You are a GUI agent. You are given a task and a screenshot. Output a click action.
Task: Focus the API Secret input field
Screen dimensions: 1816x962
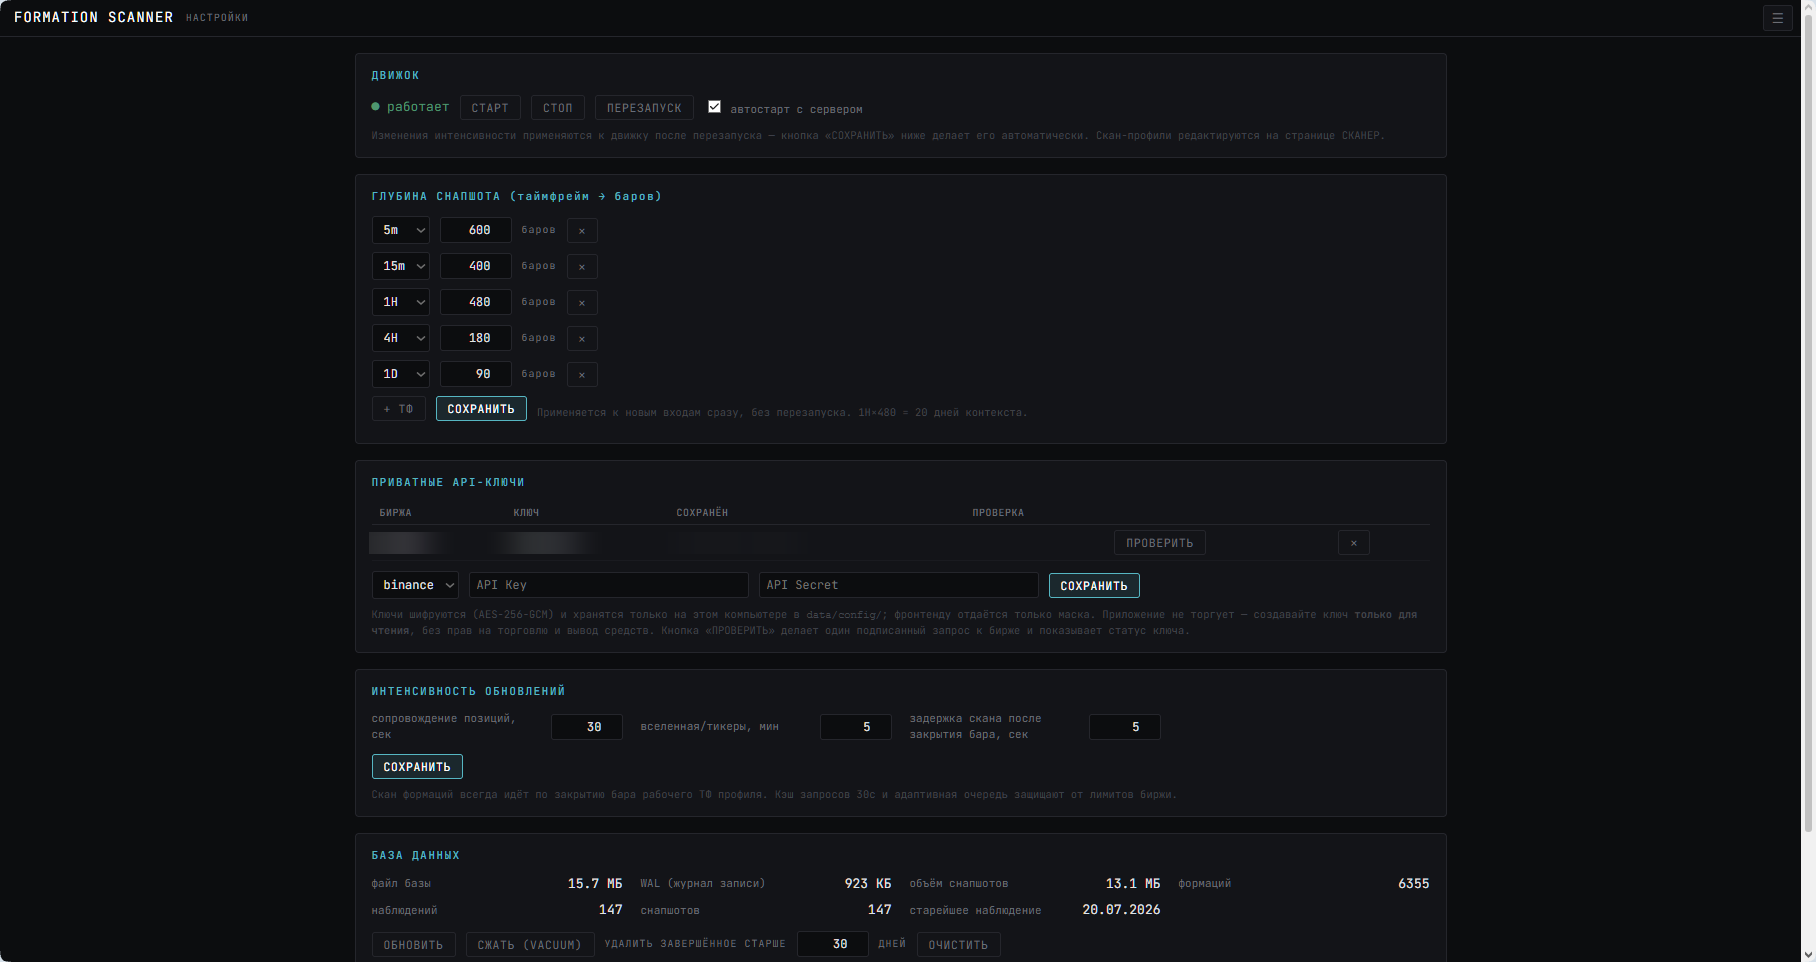pyautogui.click(x=899, y=585)
